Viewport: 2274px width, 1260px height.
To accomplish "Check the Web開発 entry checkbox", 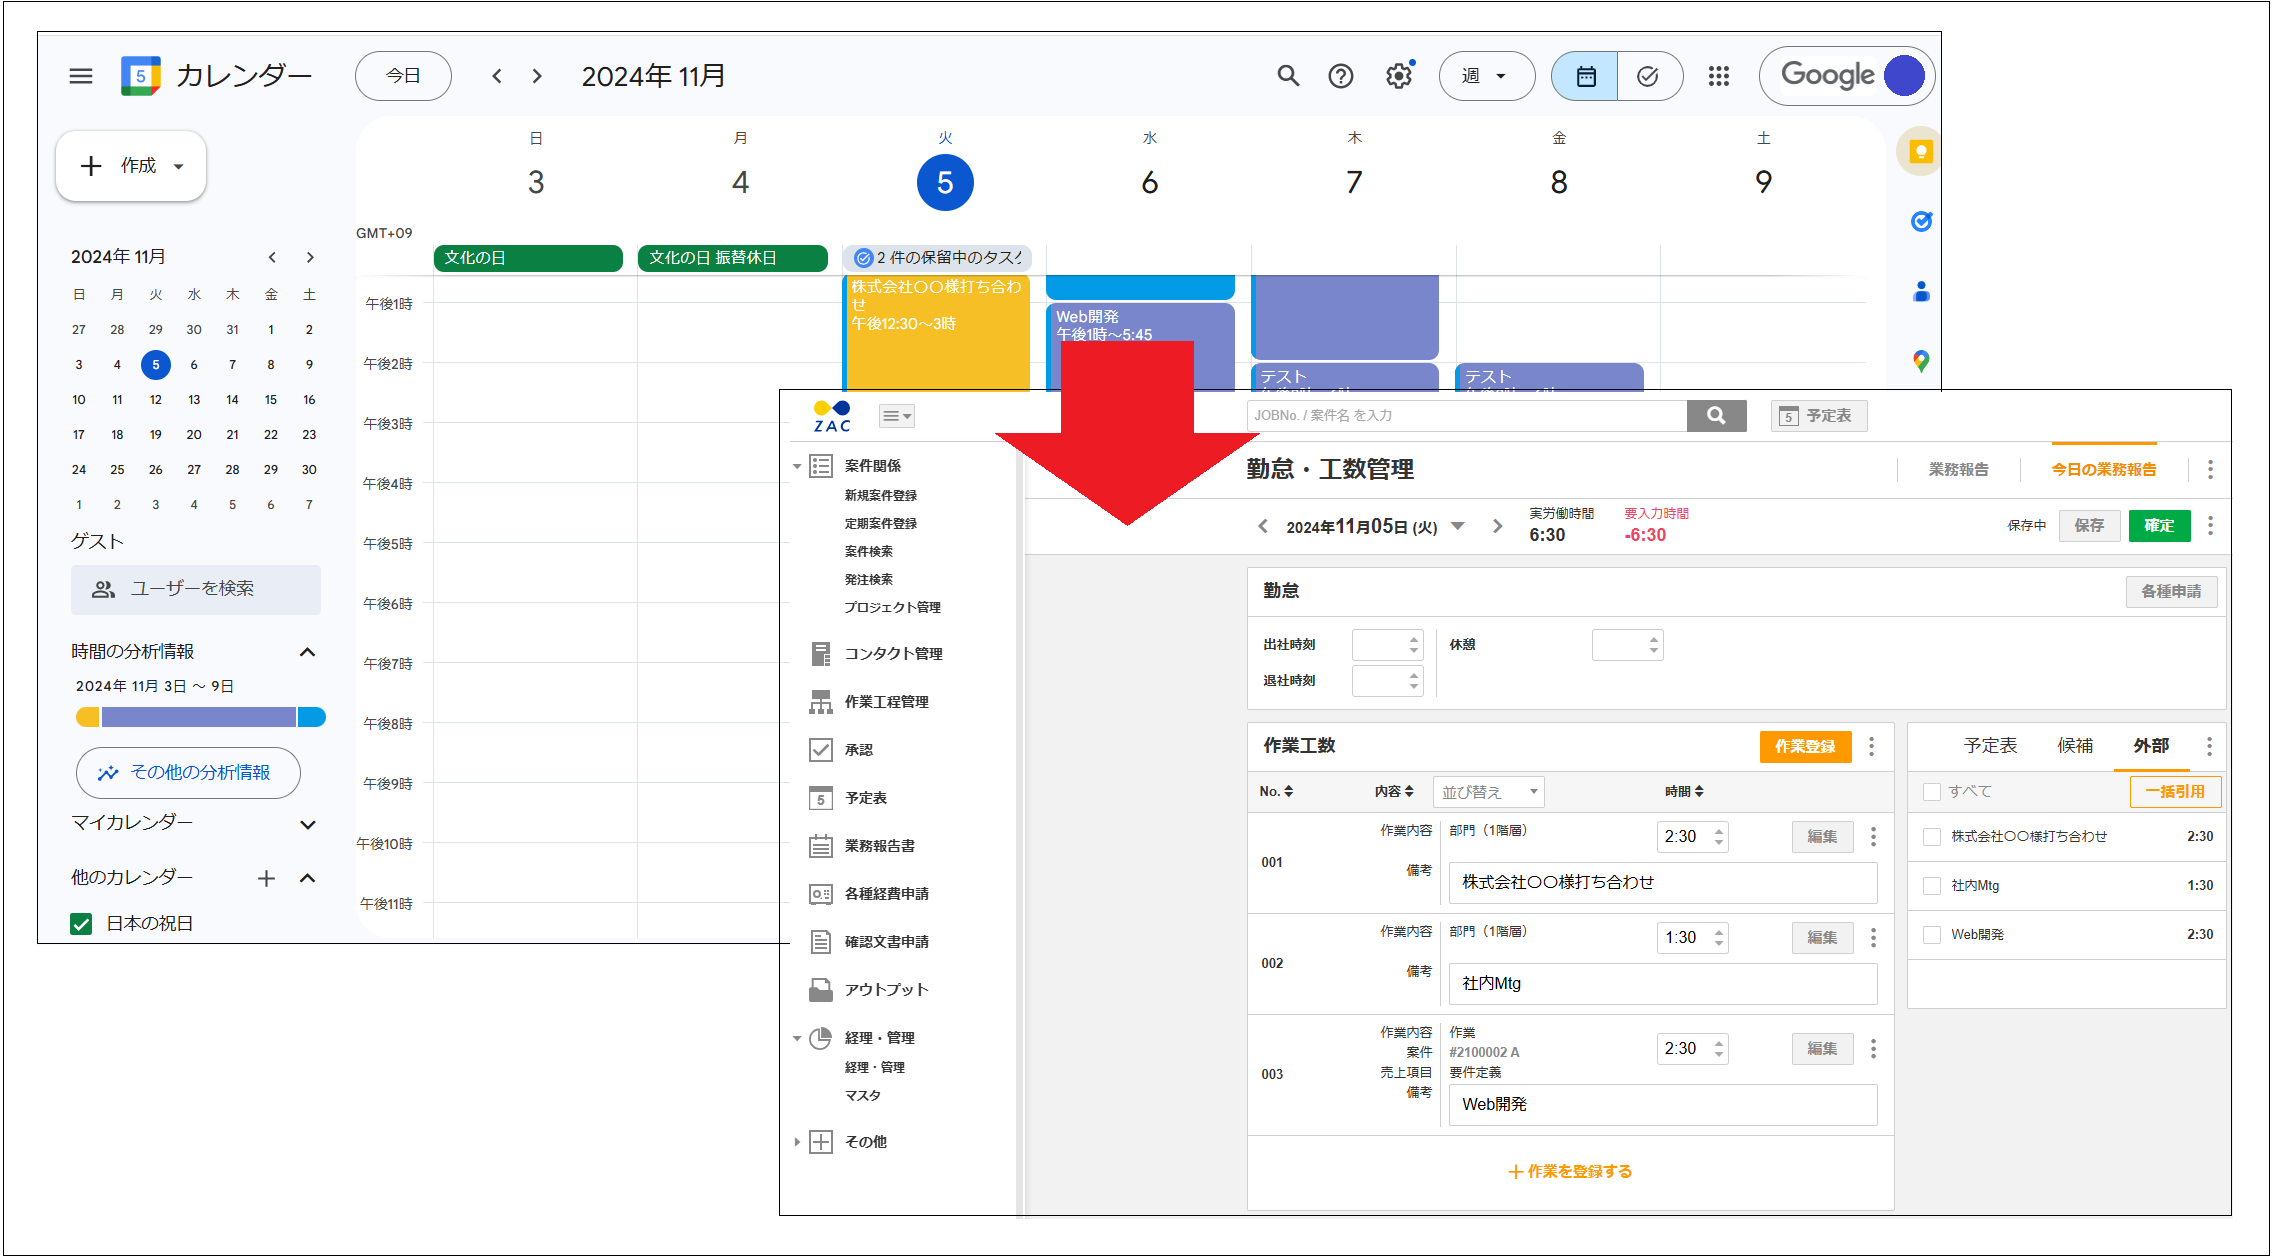I will pyautogui.click(x=1931, y=934).
